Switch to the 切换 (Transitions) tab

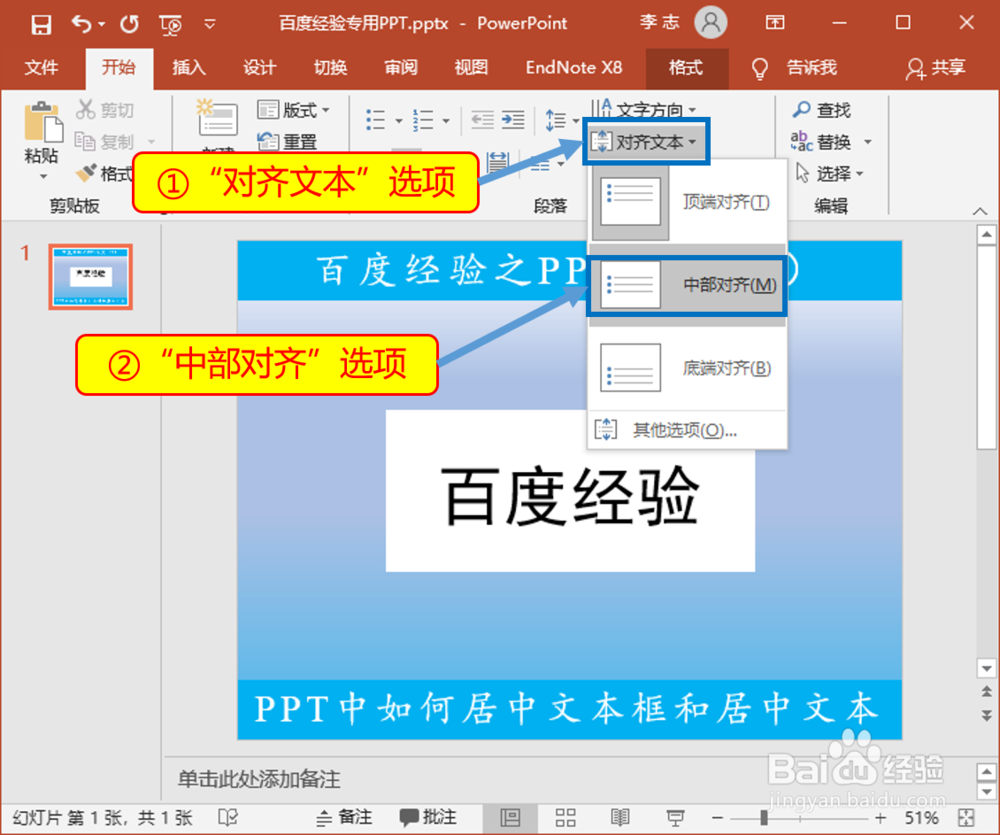330,67
